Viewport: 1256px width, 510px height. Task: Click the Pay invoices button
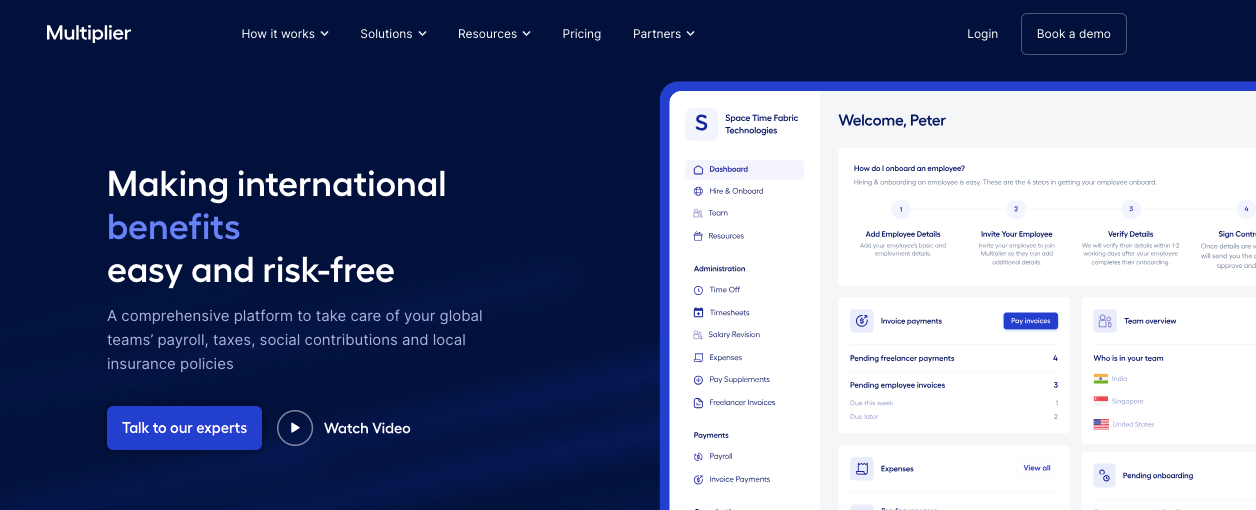coord(1030,321)
